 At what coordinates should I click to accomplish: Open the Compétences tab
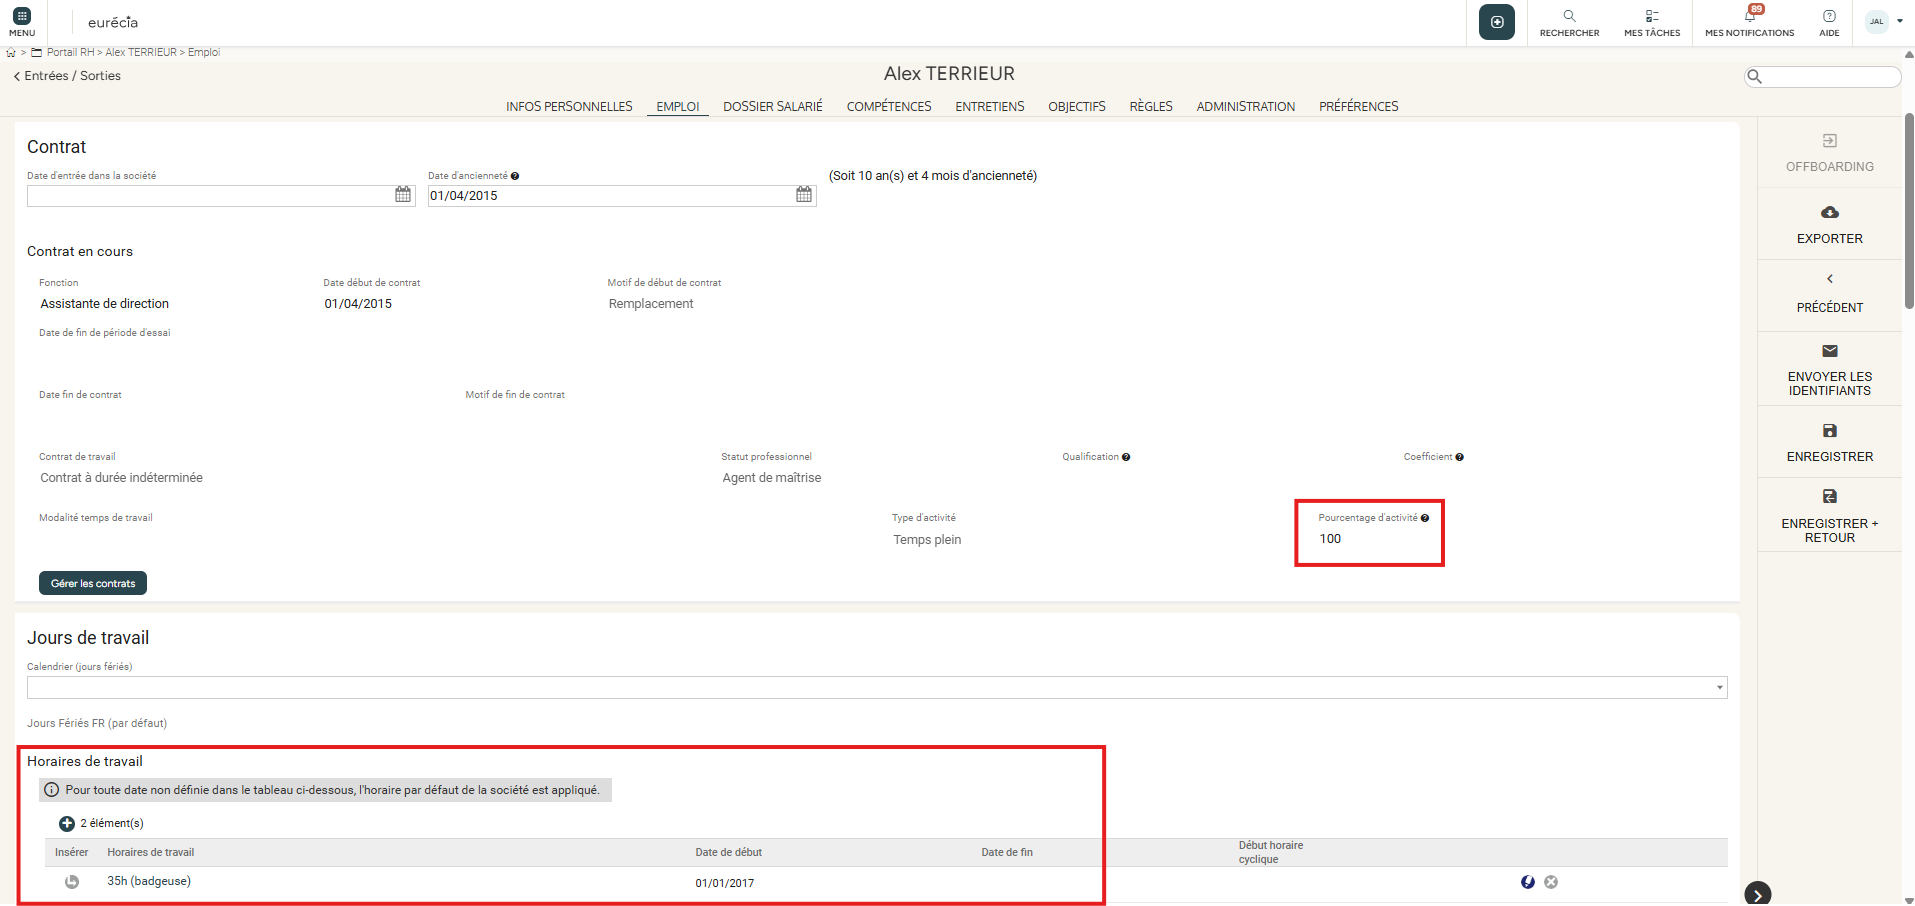pos(888,107)
